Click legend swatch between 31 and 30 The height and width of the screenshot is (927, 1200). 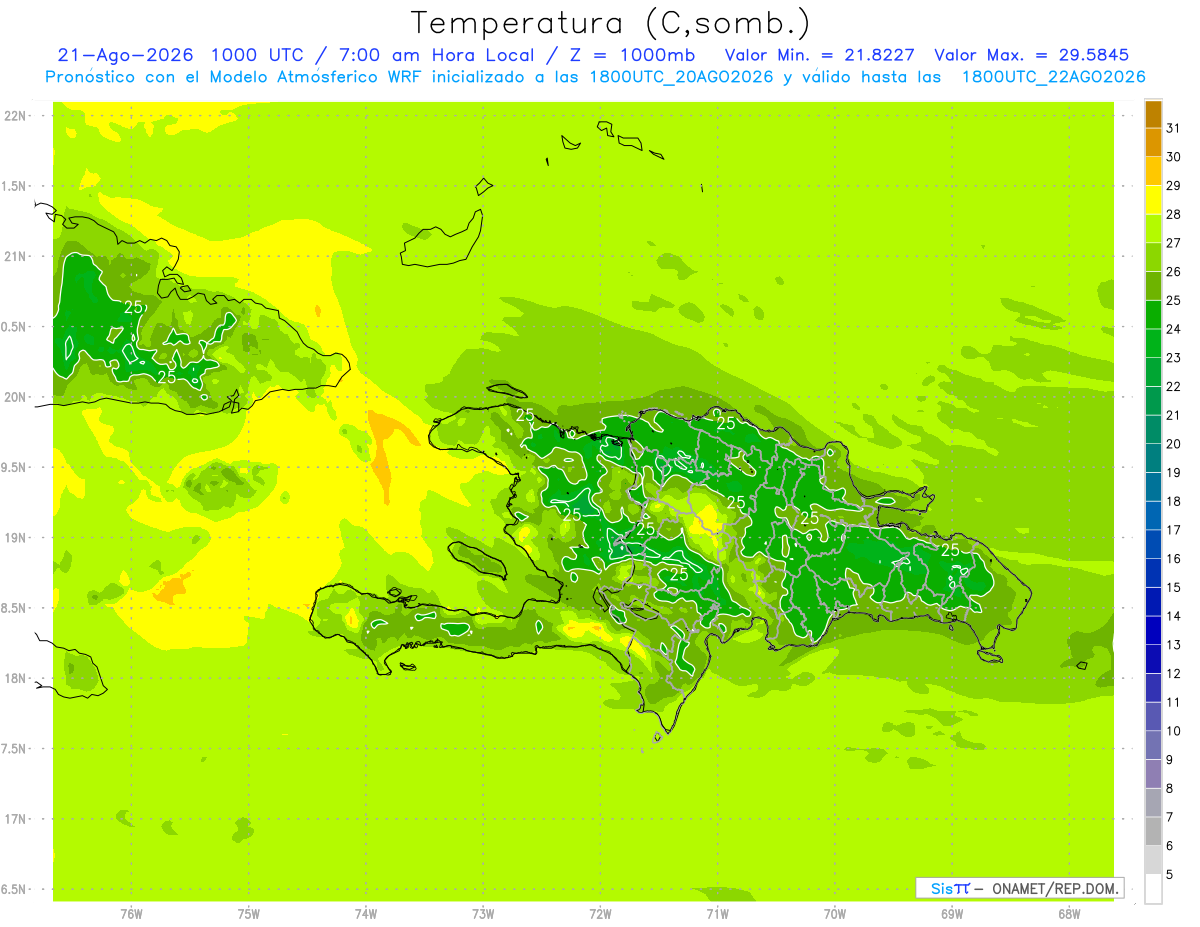[x=1153, y=142]
